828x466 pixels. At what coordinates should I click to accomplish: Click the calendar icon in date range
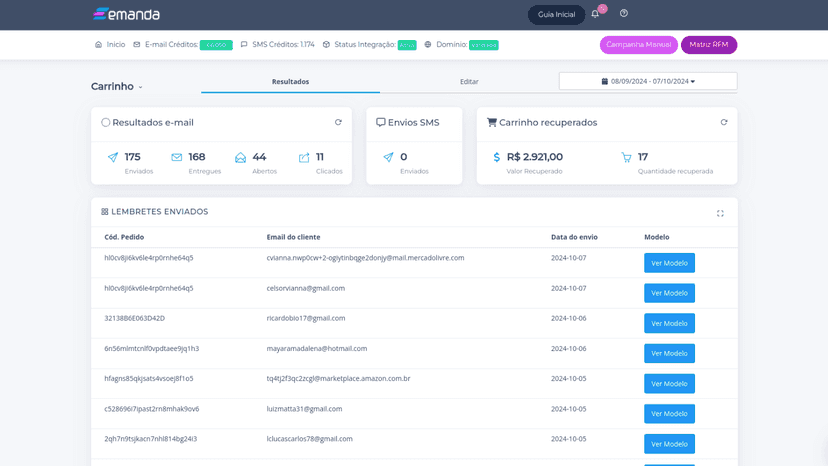[605, 81]
